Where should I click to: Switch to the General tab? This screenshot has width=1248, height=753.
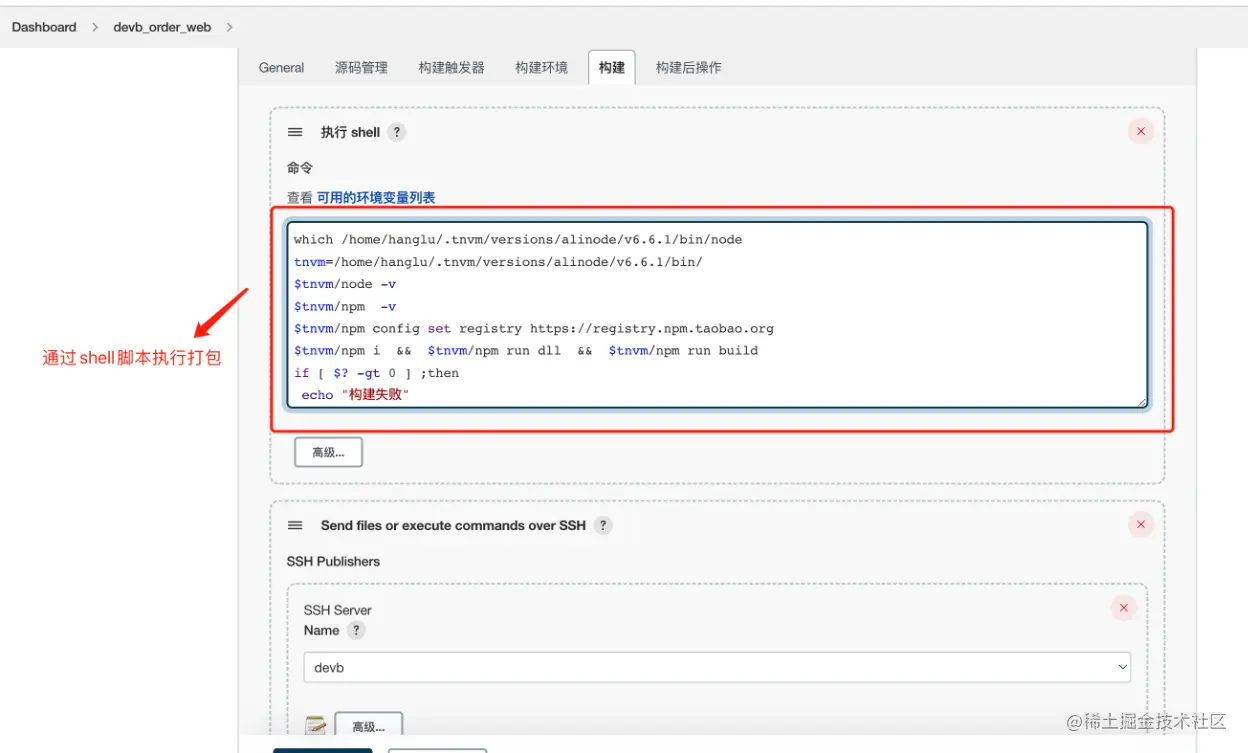(281, 68)
